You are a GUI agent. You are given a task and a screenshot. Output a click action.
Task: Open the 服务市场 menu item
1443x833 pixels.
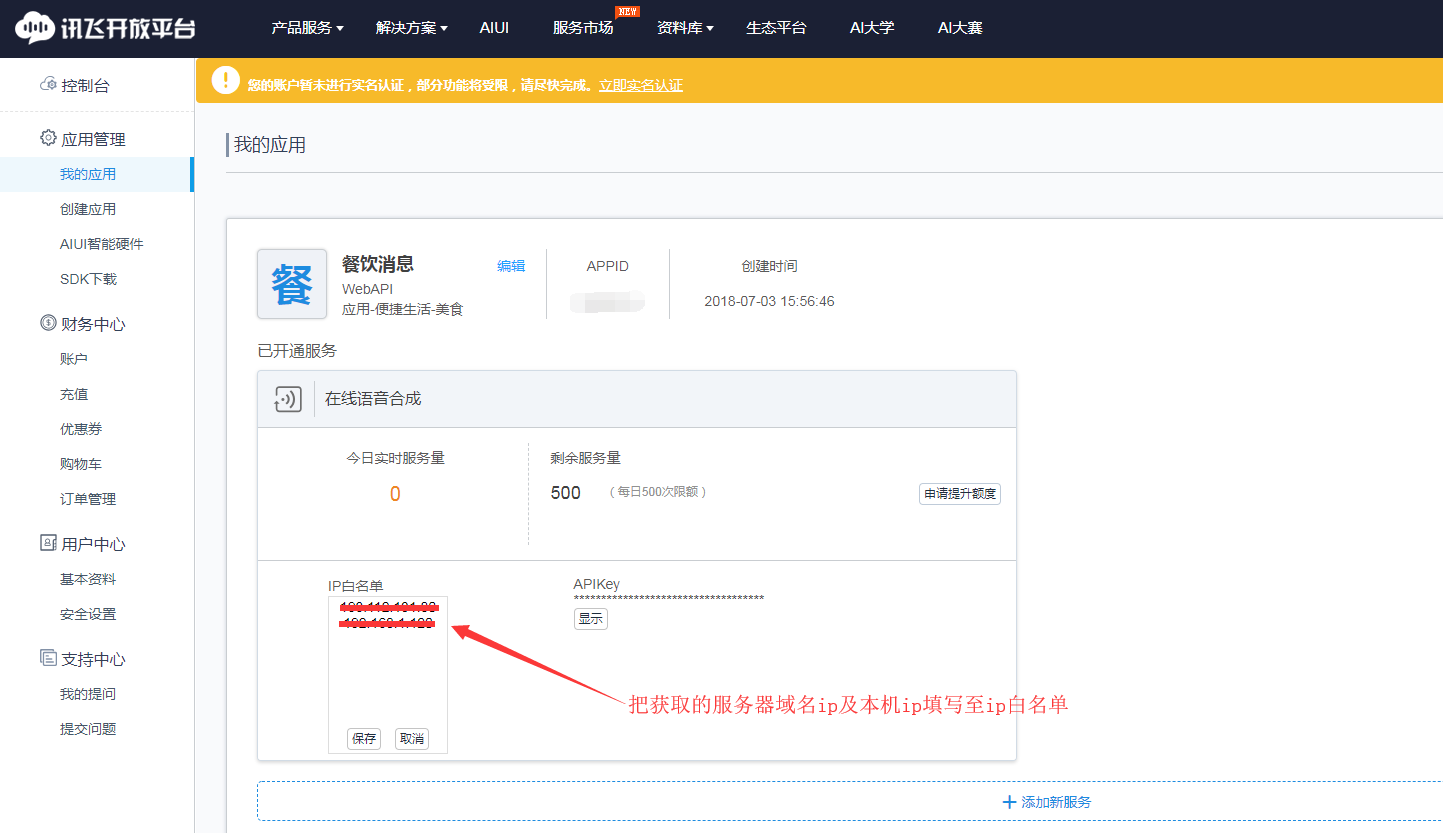click(x=583, y=28)
